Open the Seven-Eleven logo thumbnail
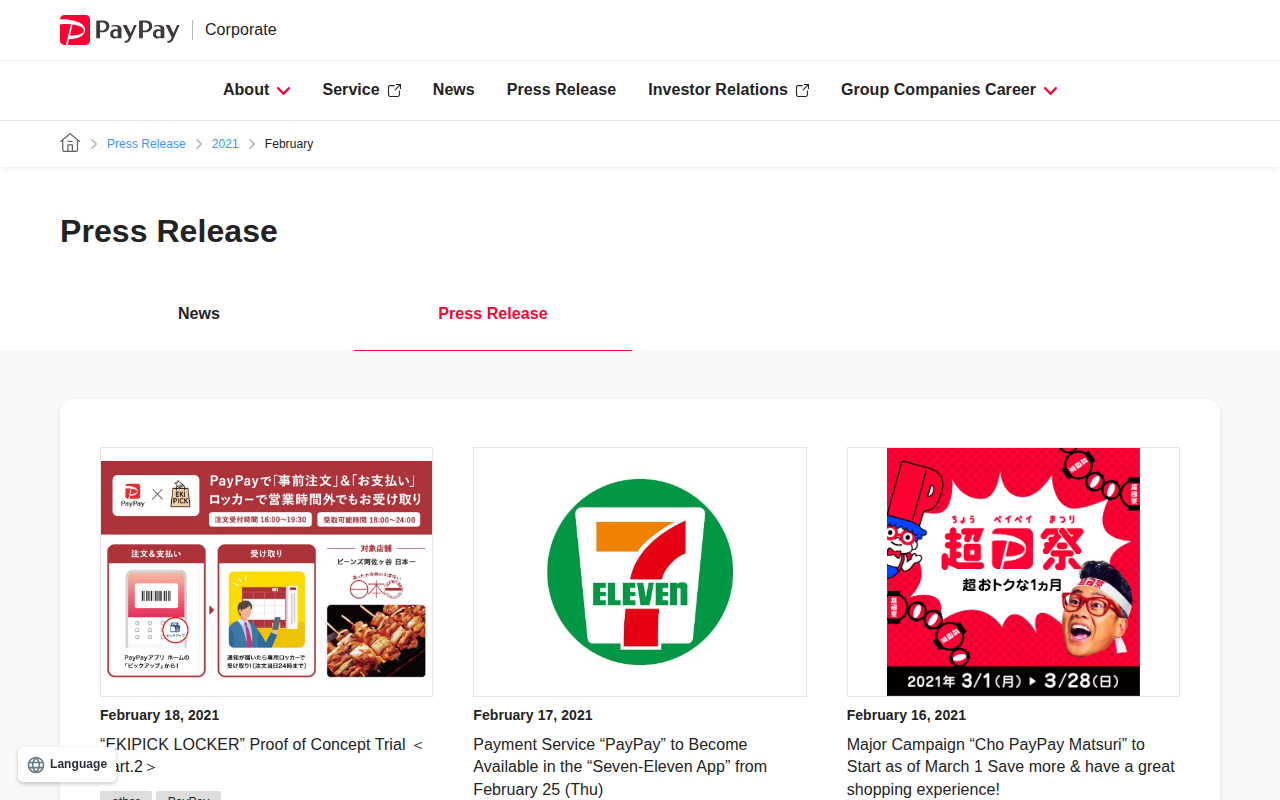Viewport: 1280px width, 800px height. tap(640, 572)
